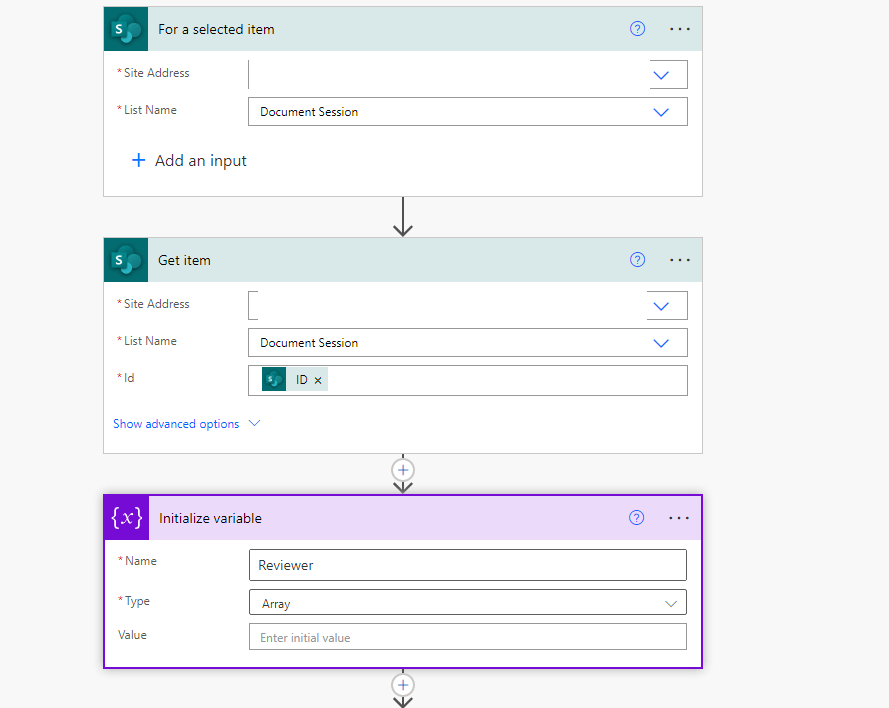Click the variable icon on Initialize variable

126,518
